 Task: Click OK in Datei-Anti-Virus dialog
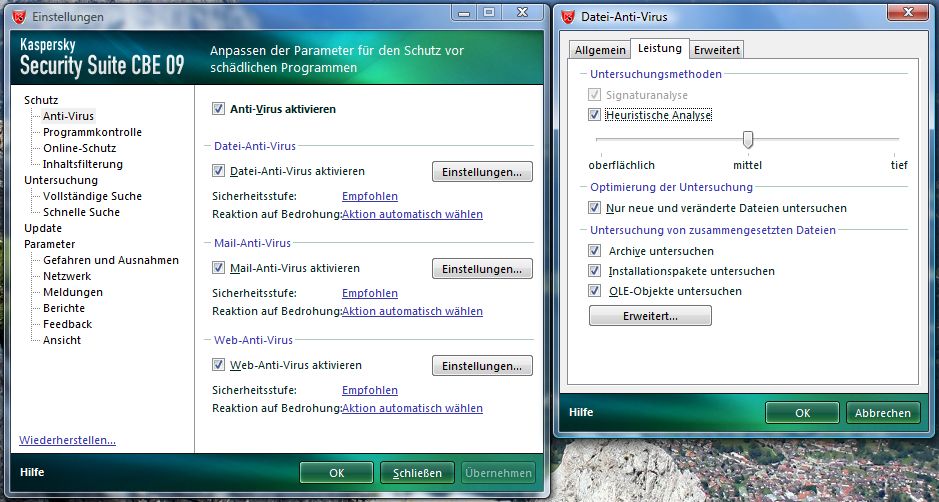(802, 413)
